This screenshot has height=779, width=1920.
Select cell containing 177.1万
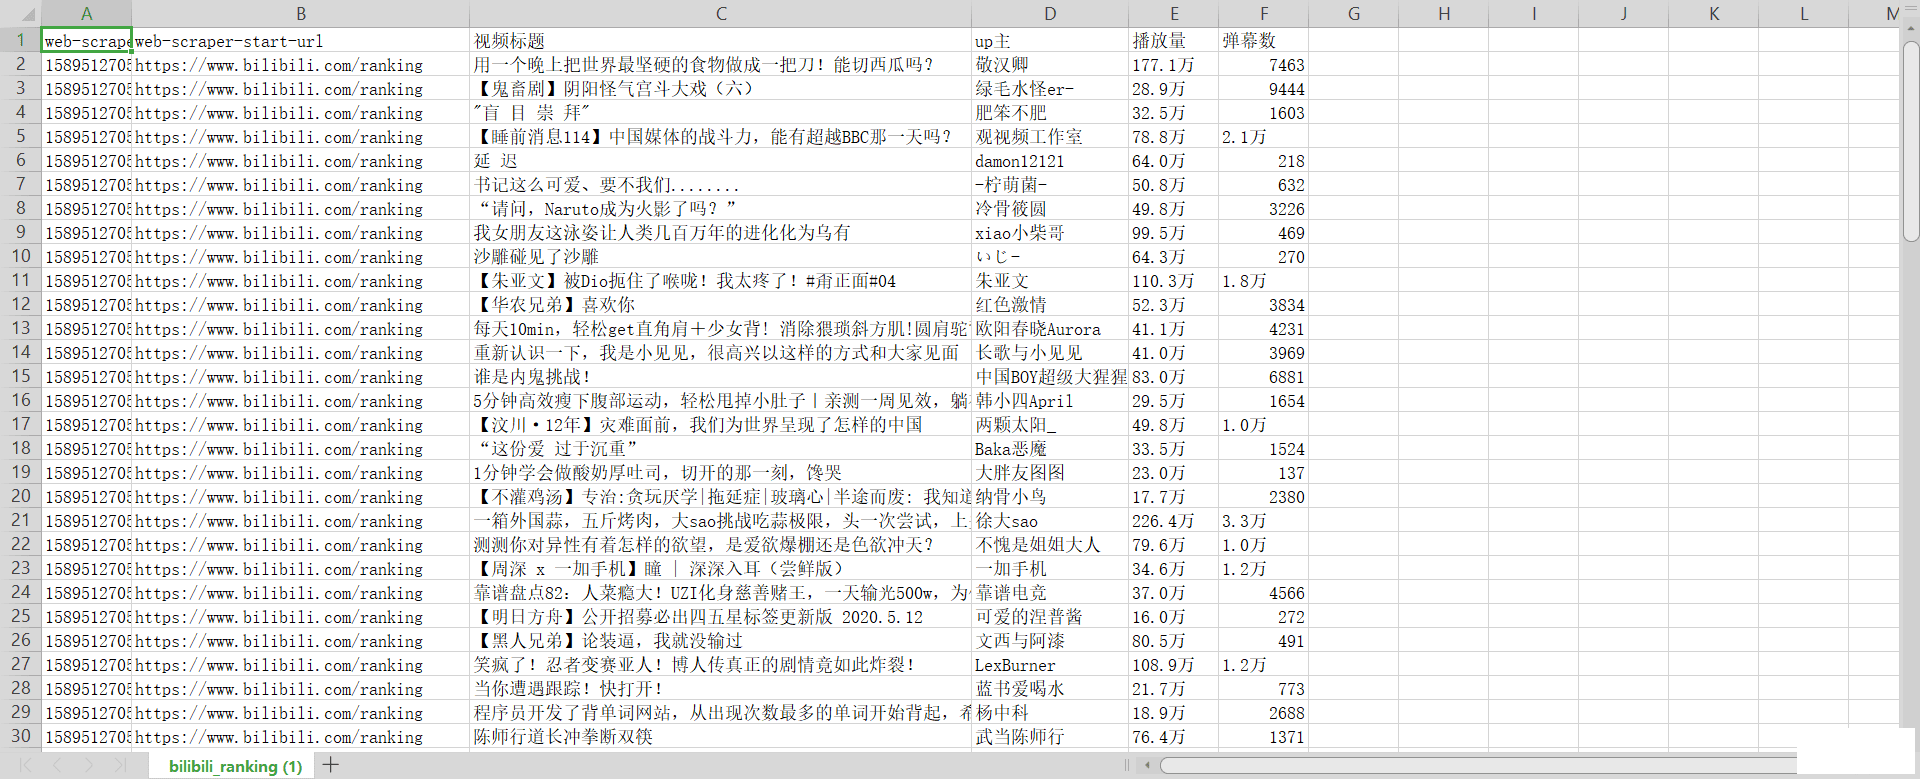pos(1174,65)
